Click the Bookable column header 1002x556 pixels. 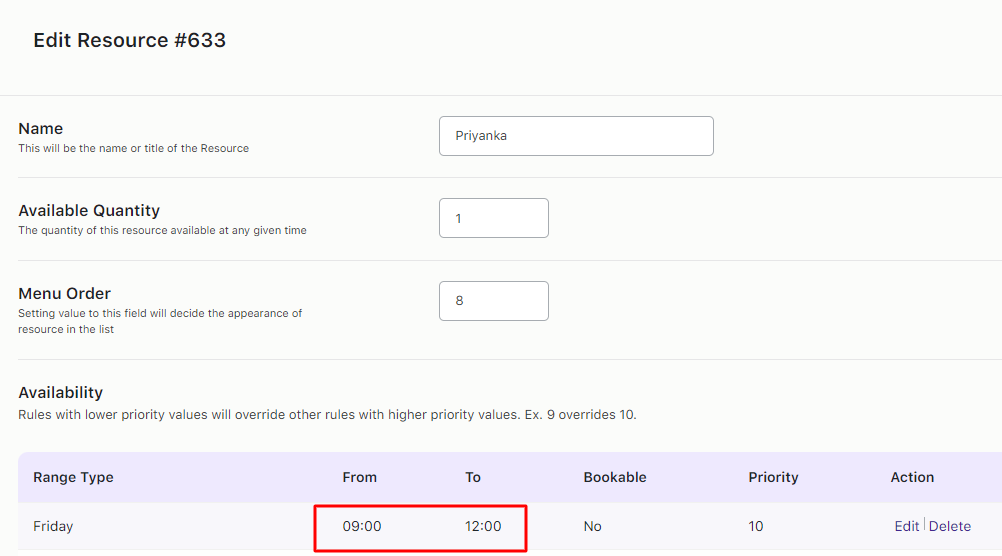615,477
